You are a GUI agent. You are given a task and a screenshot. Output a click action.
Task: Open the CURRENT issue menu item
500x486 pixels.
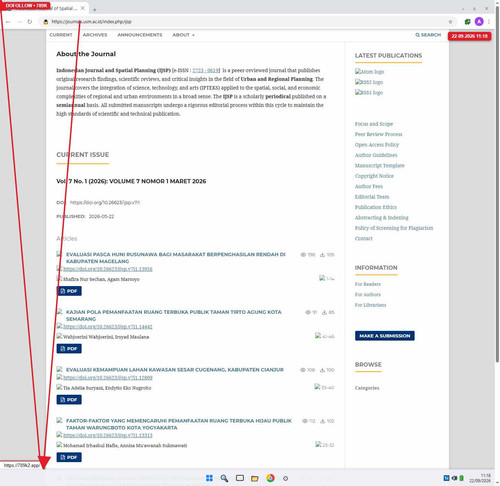point(61,35)
